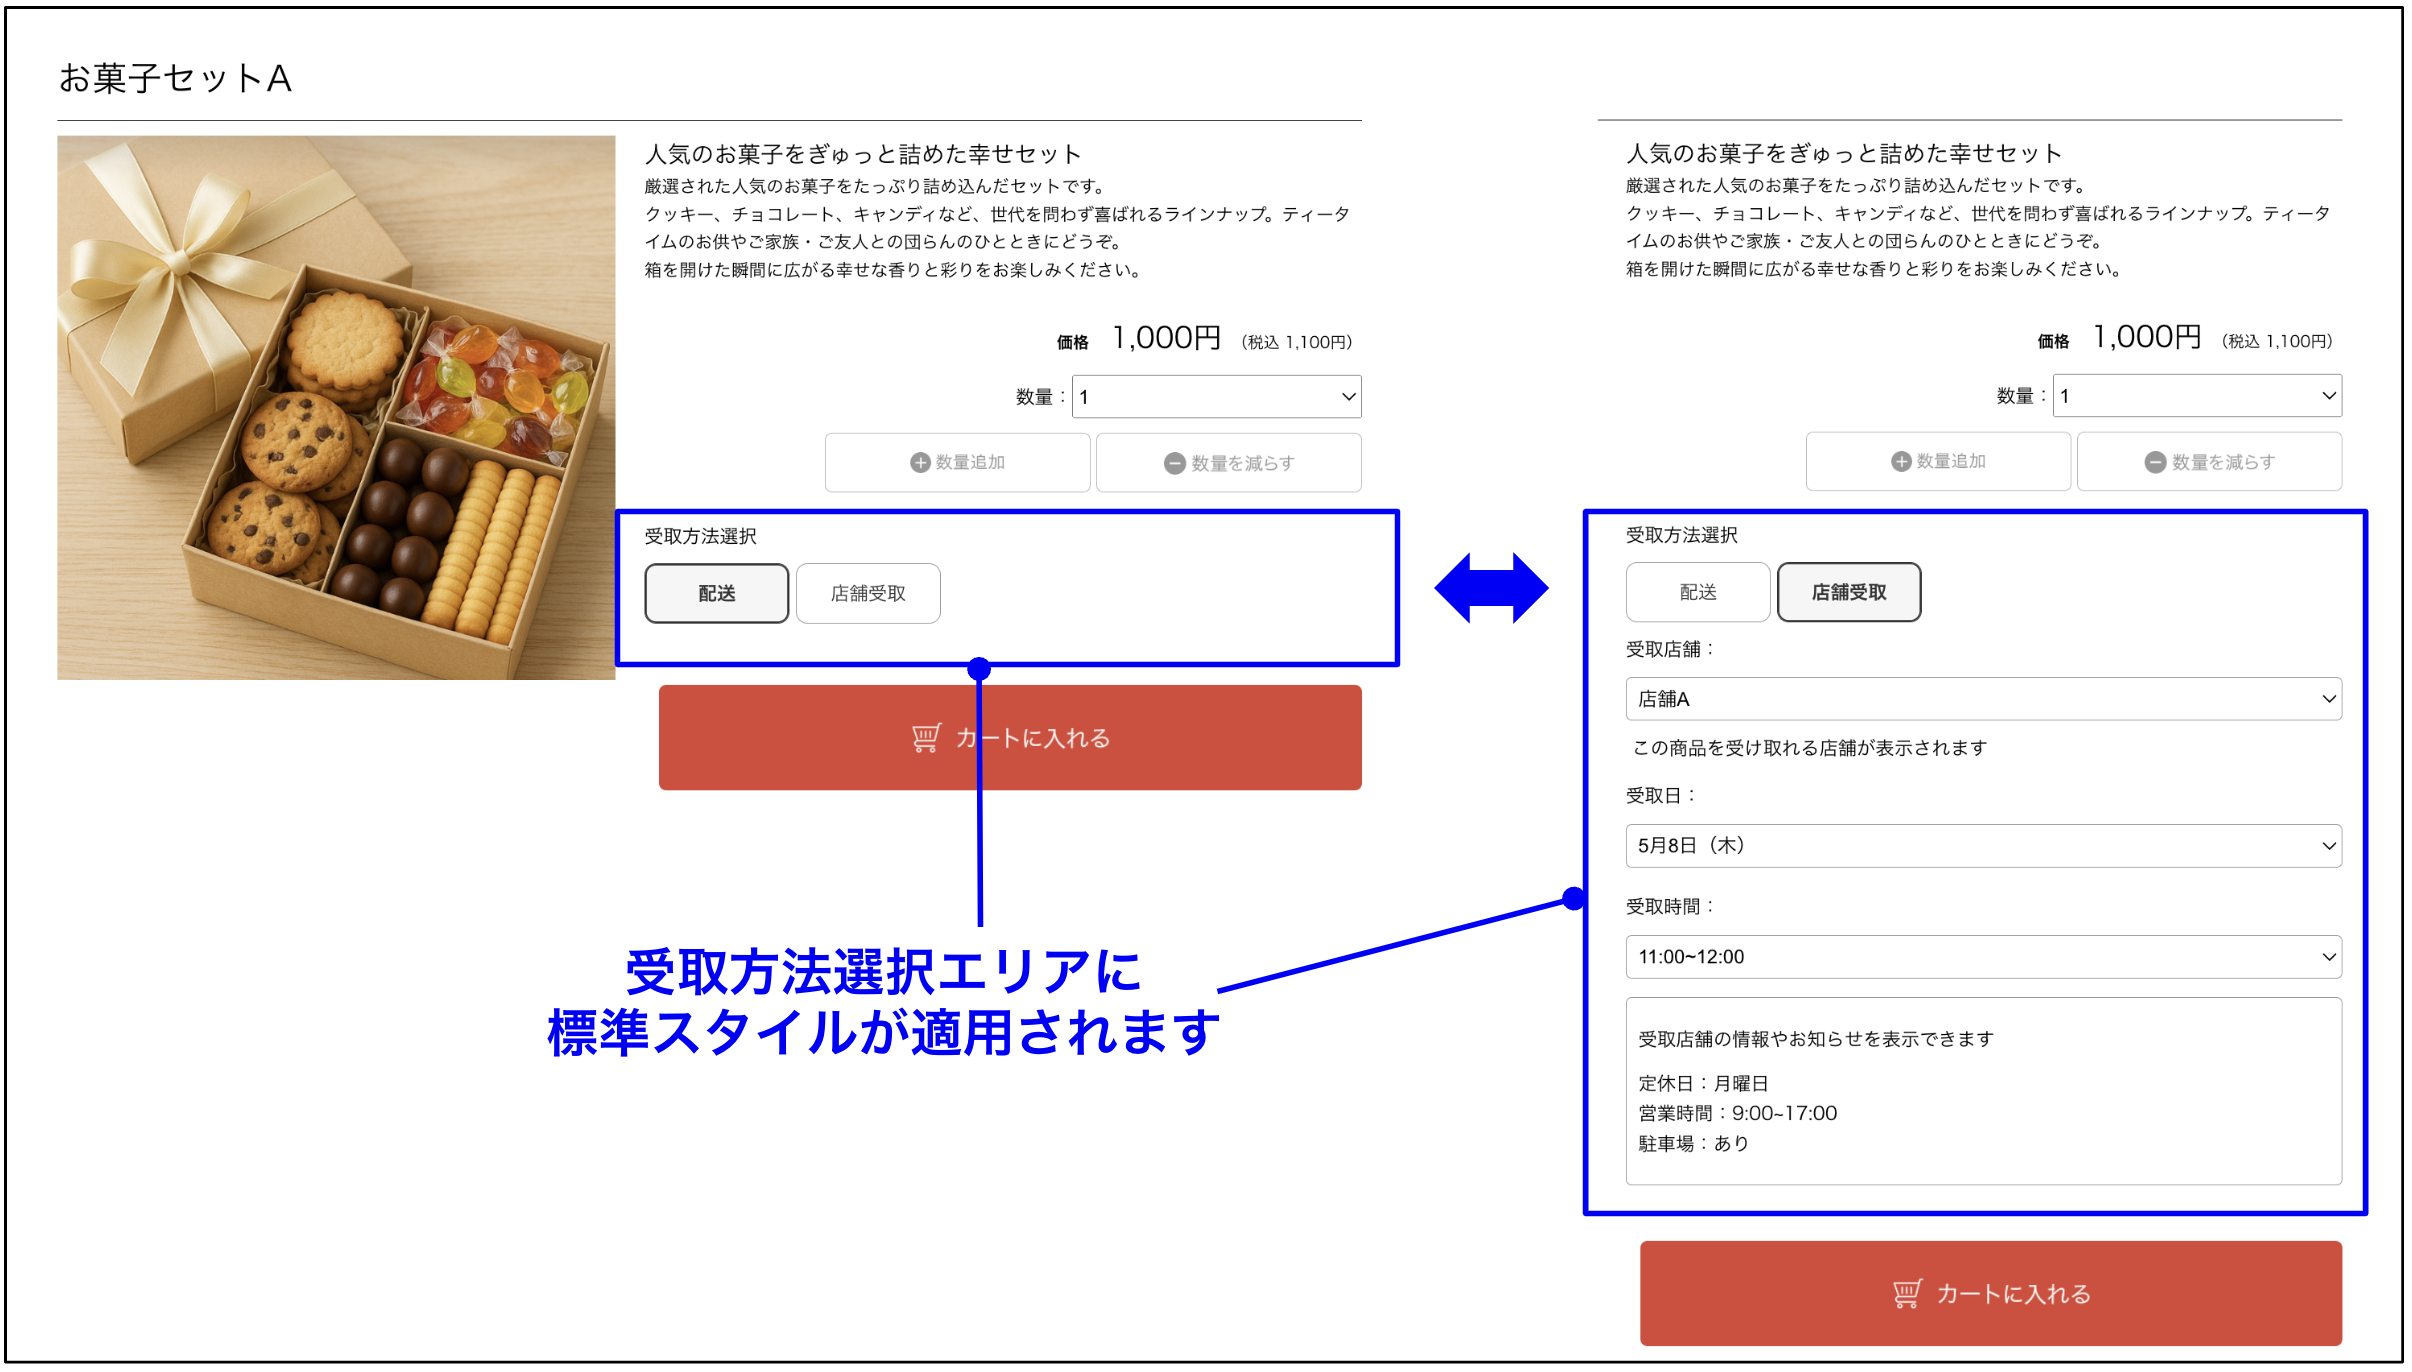Click the plus icon in right 数量追加 button
The width and height of the screenshot is (2412, 1372).
click(x=1901, y=461)
